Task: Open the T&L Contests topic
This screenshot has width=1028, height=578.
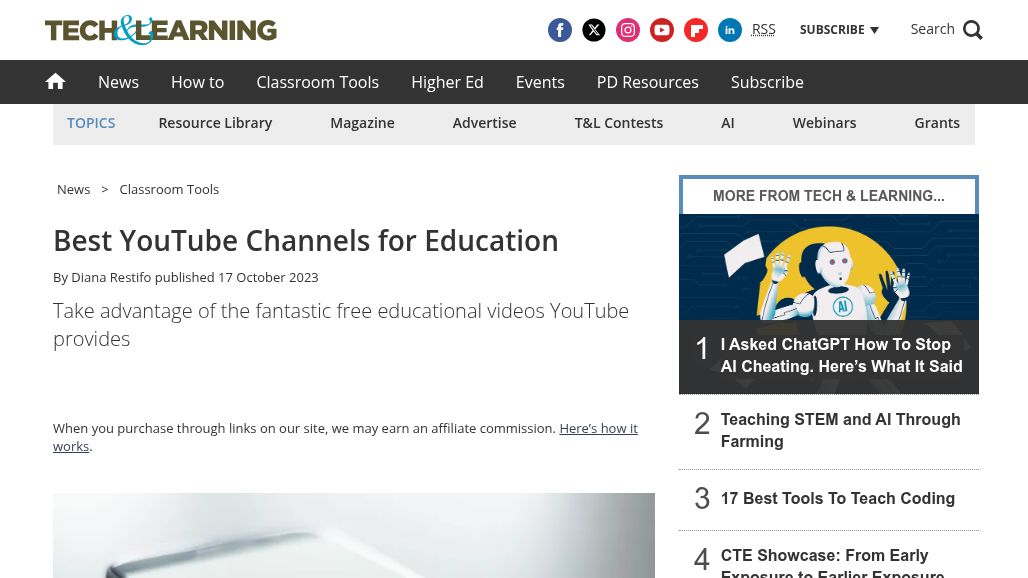Action: [618, 123]
